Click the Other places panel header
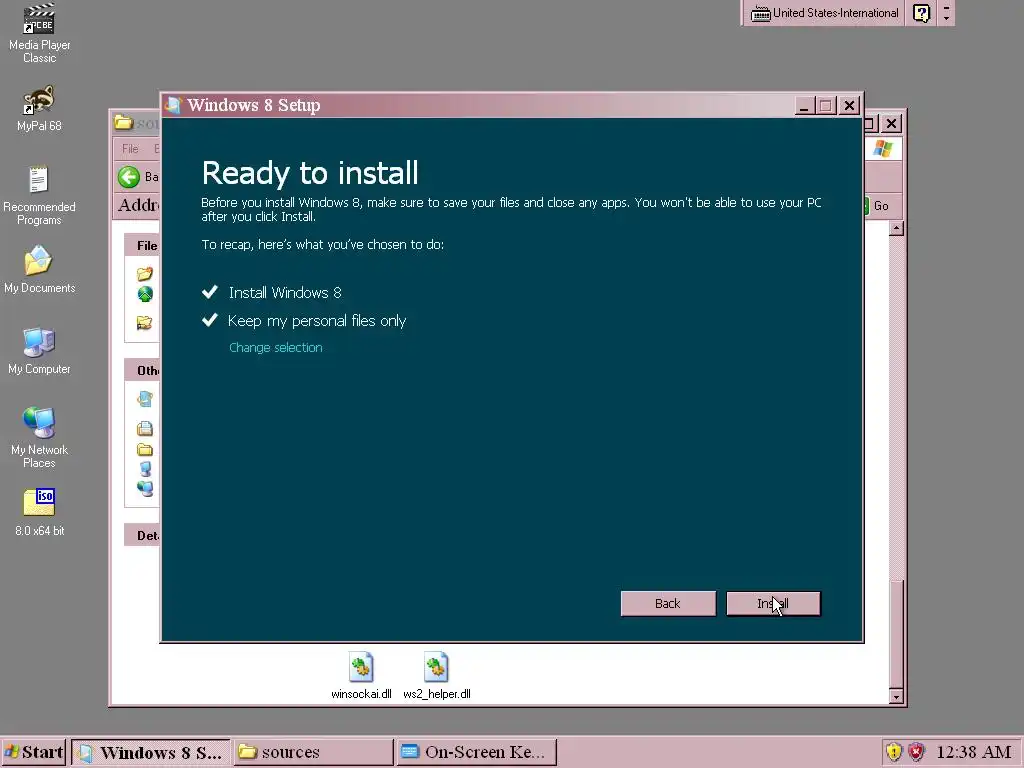The width and height of the screenshot is (1024, 768). [x=143, y=370]
